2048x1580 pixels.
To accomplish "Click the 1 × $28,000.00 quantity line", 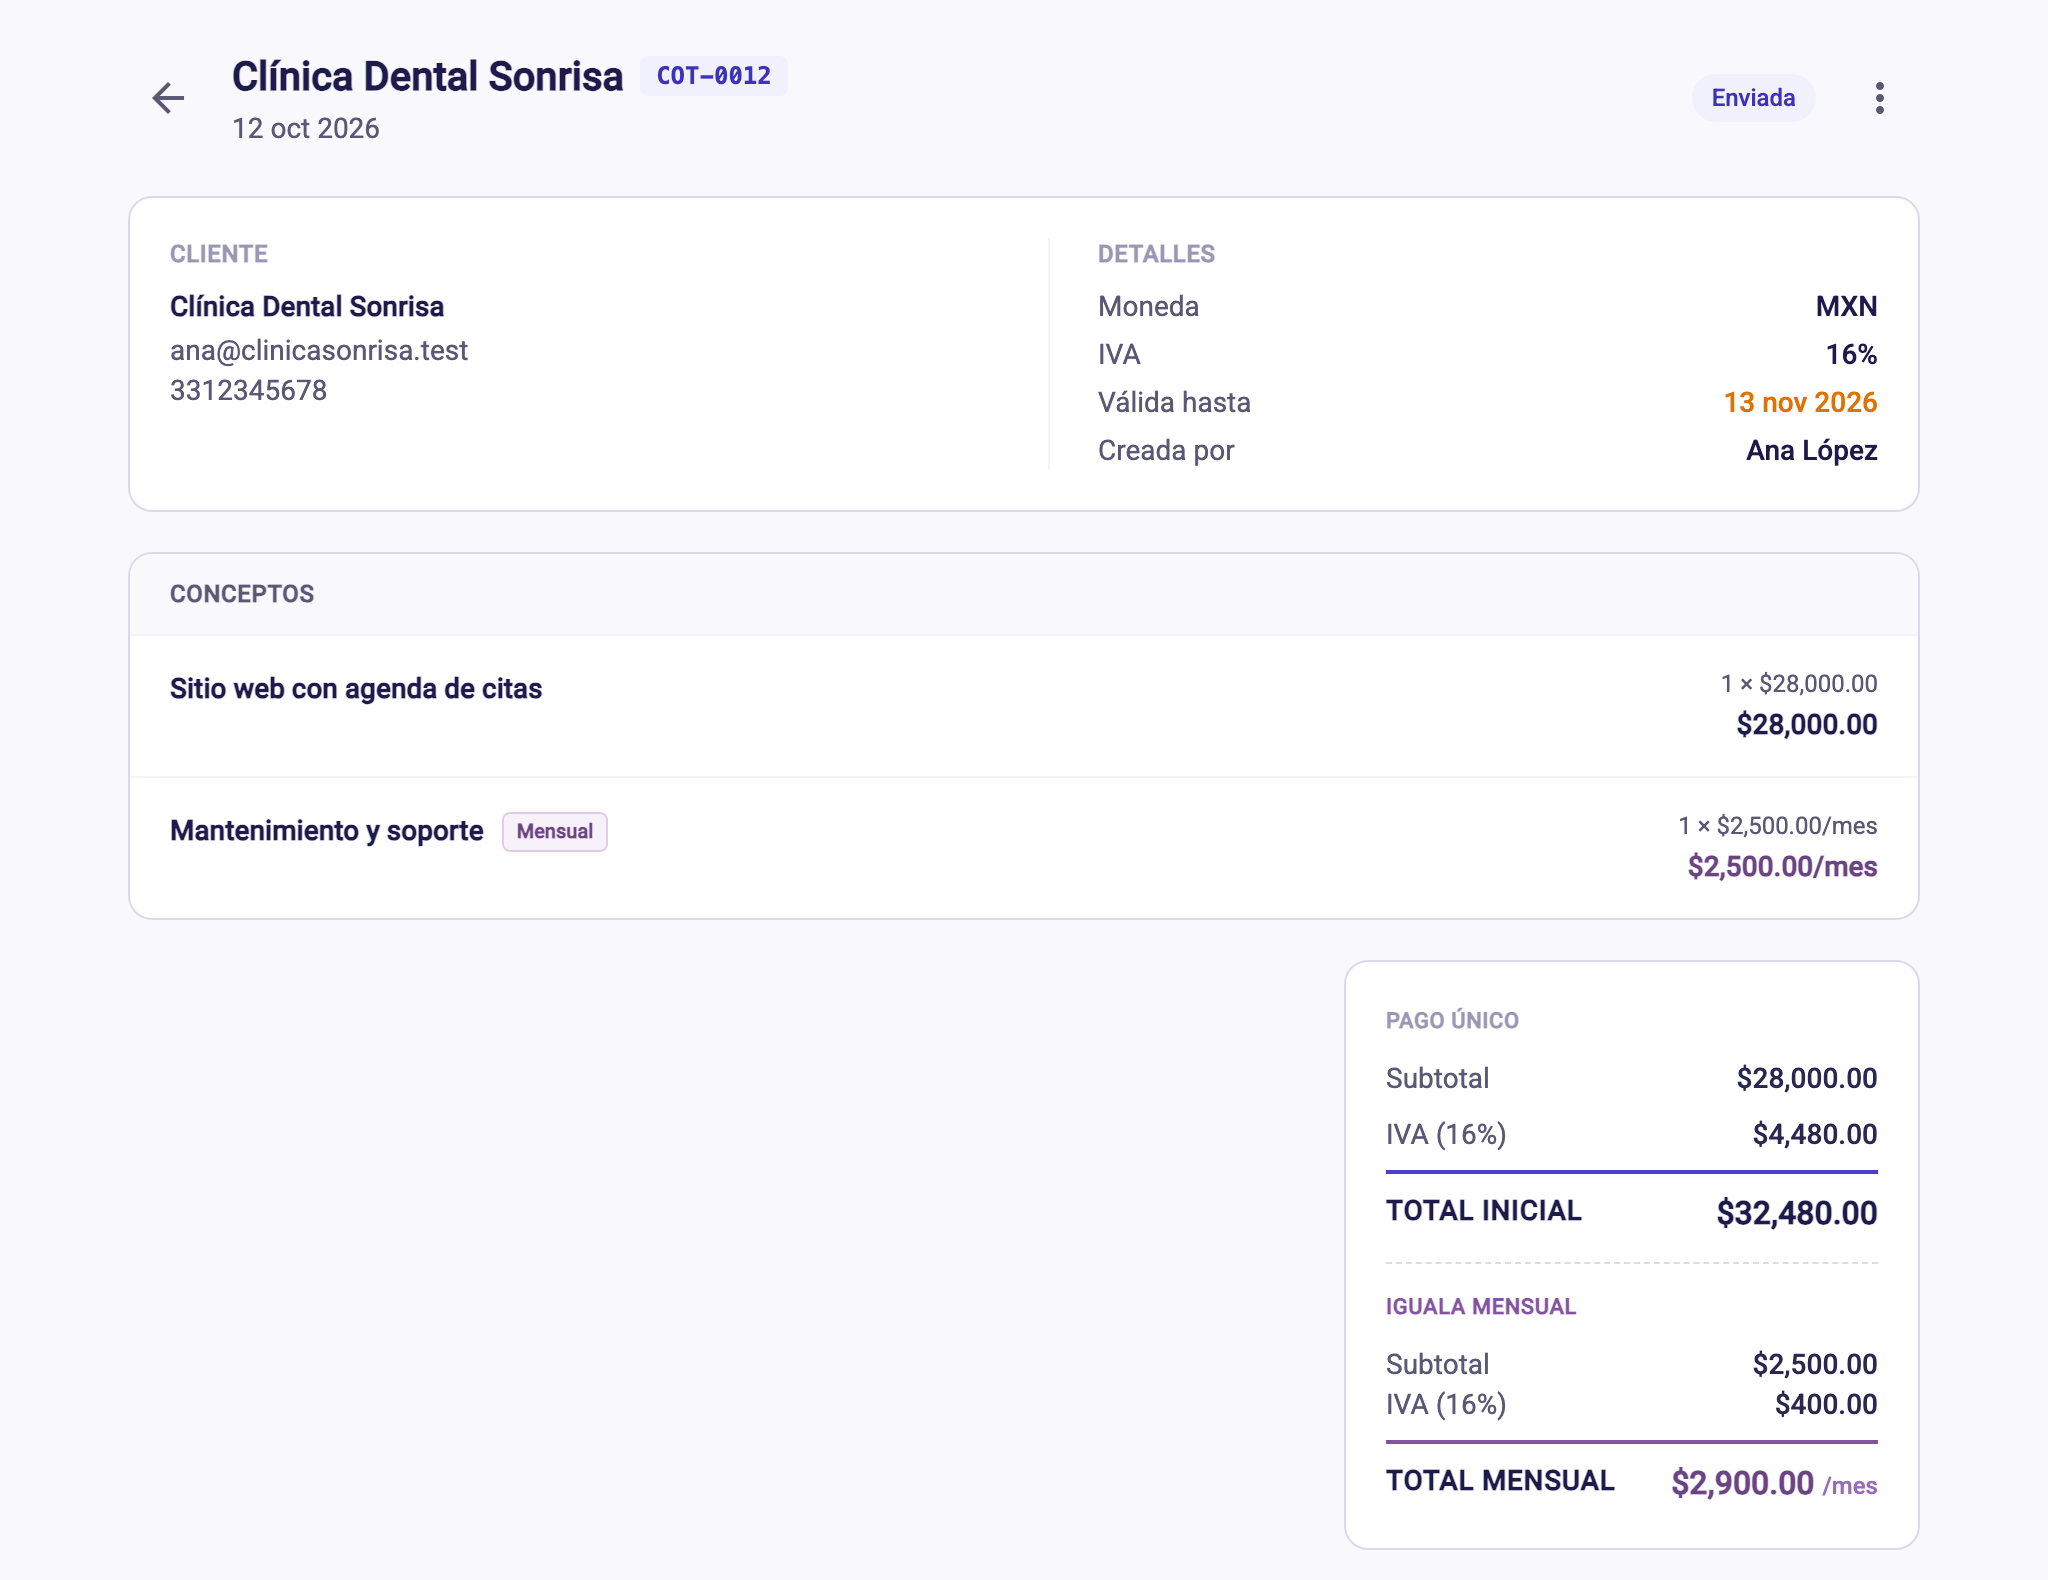I will [1798, 683].
